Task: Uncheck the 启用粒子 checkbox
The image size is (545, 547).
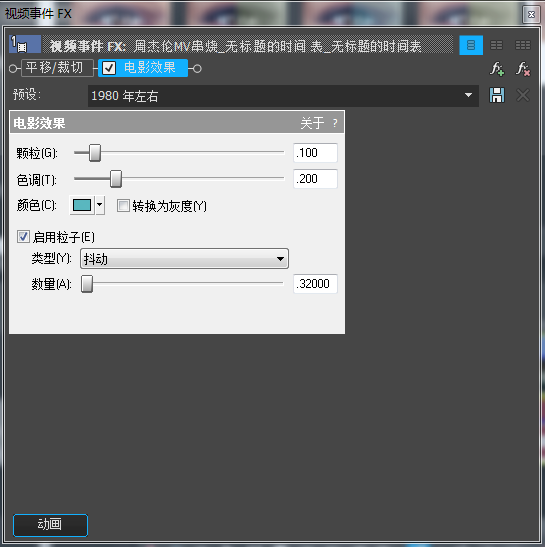Action: (23, 237)
